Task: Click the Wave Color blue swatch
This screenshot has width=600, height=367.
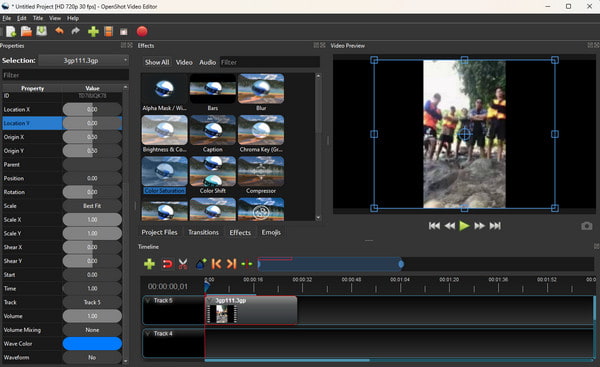Action: click(92, 344)
